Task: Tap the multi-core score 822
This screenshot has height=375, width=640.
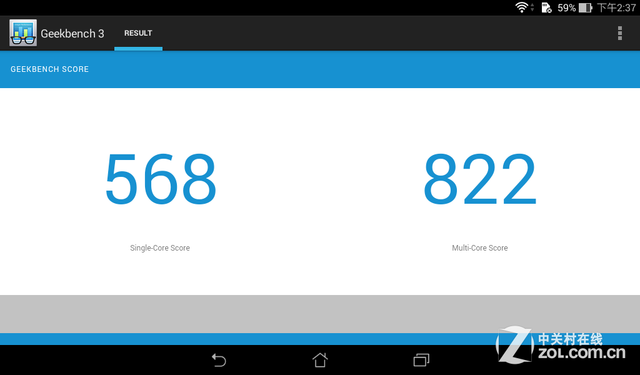Action: 480,179
